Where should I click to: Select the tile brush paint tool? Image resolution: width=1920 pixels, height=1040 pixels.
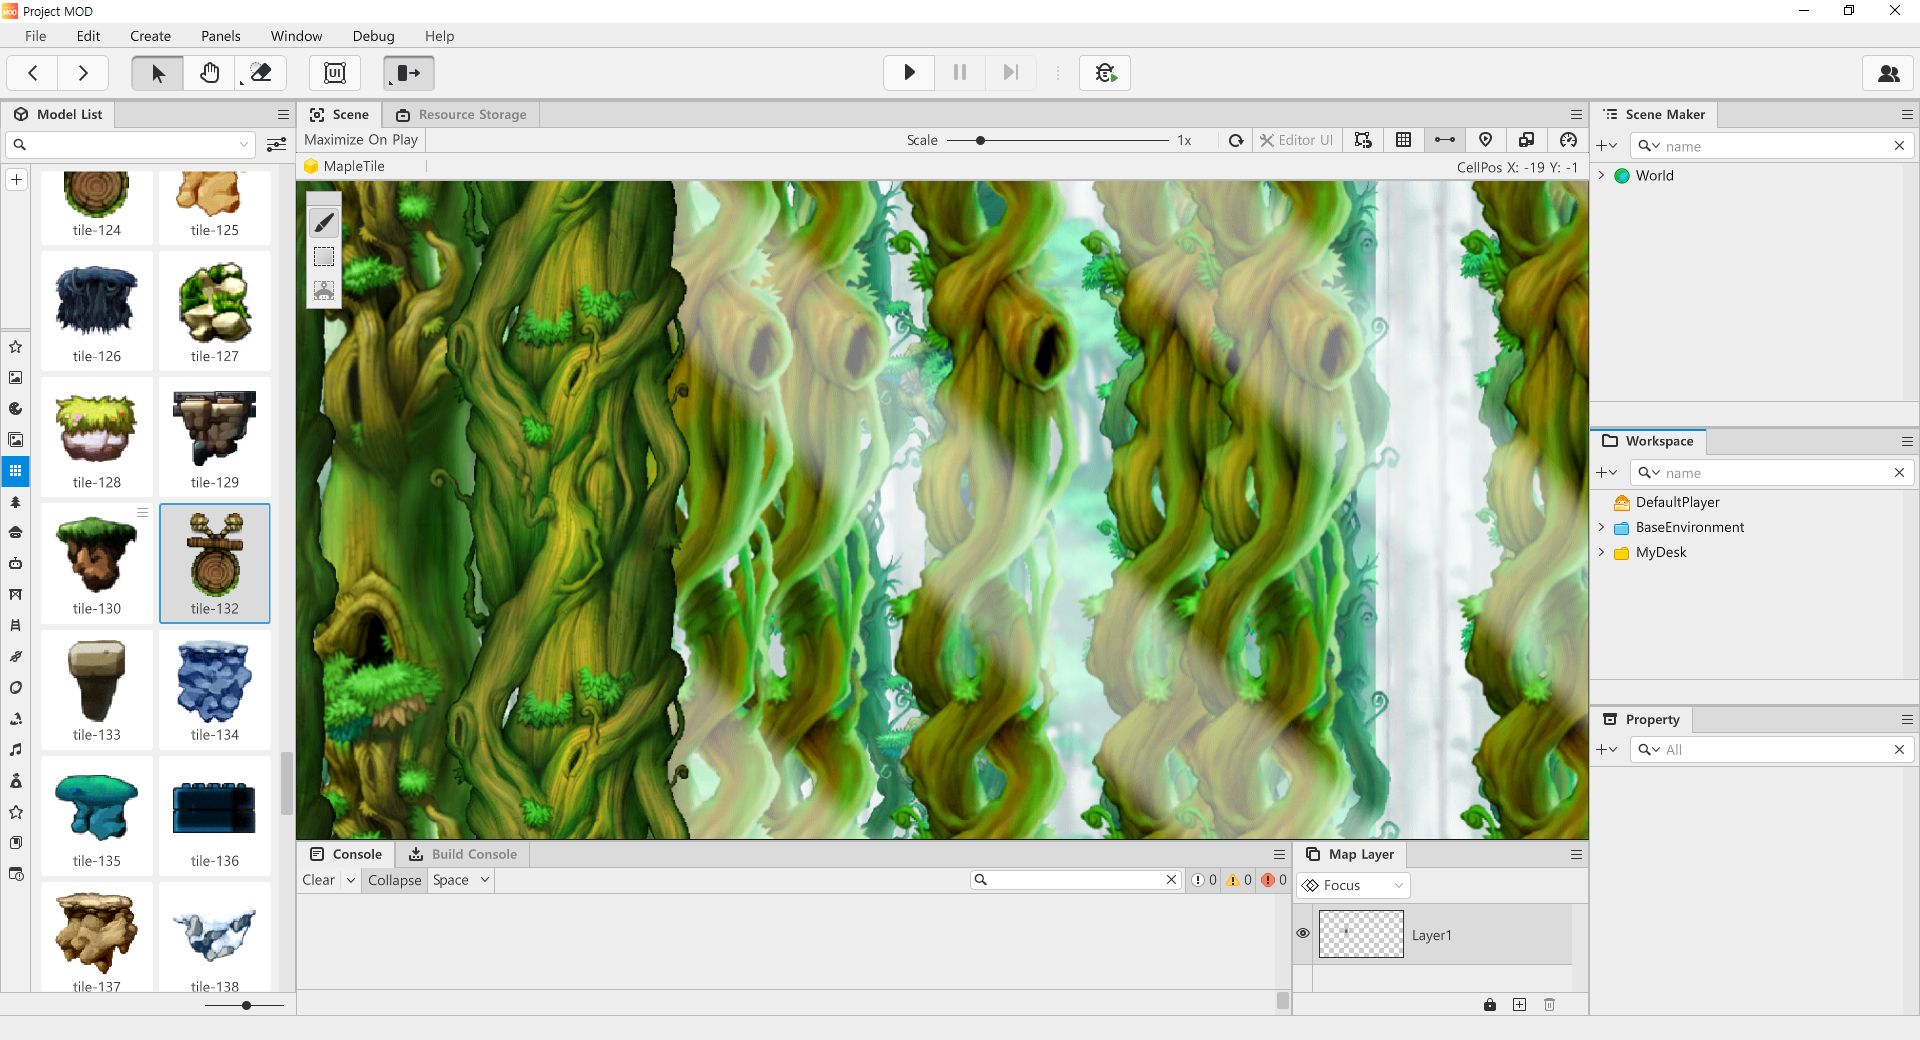coord(324,223)
